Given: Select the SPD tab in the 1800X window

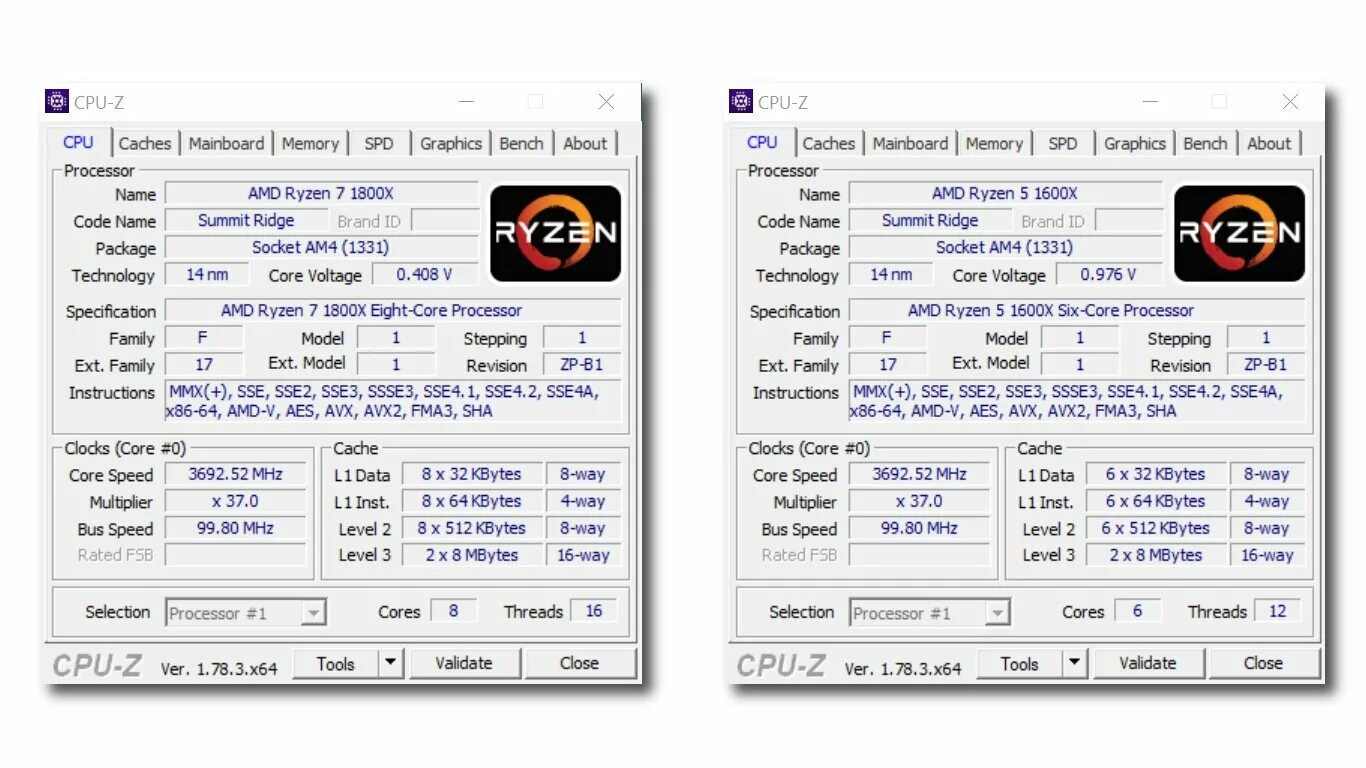Looking at the screenshot, I should click(x=379, y=143).
